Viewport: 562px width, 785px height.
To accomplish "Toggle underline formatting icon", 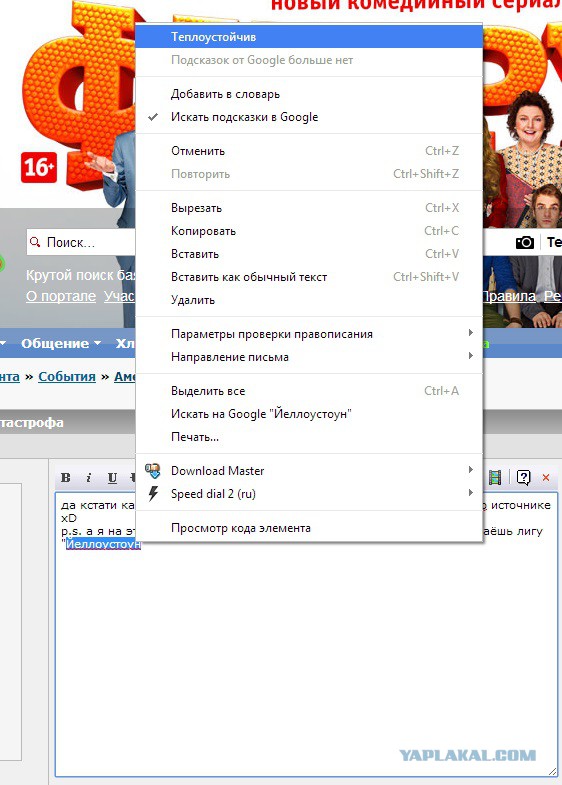I will click(x=112, y=478).
